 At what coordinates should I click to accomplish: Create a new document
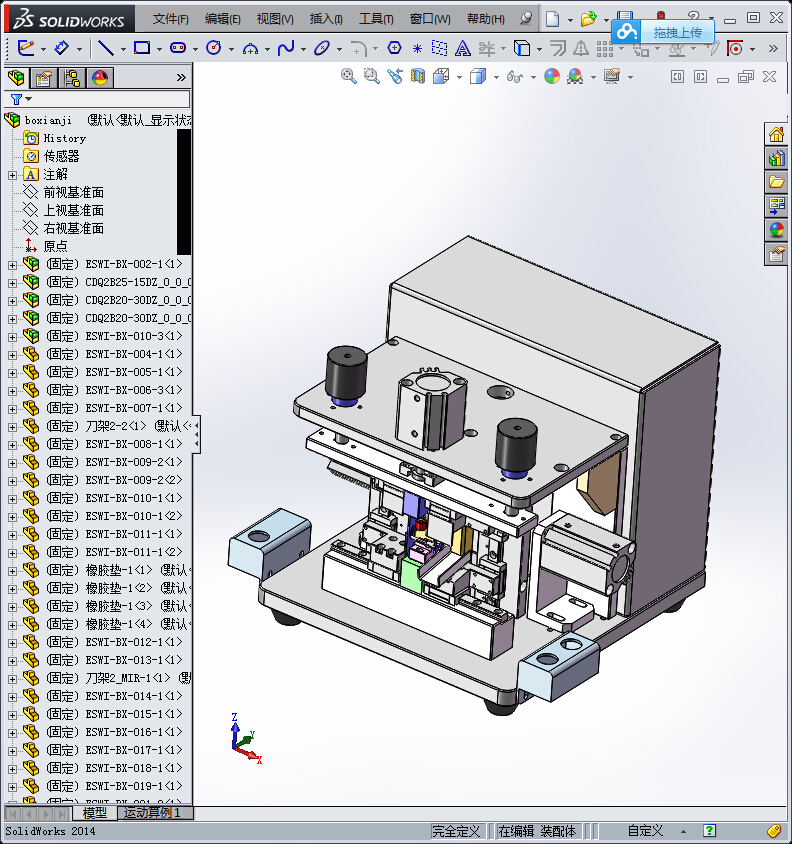coord(552,19)
